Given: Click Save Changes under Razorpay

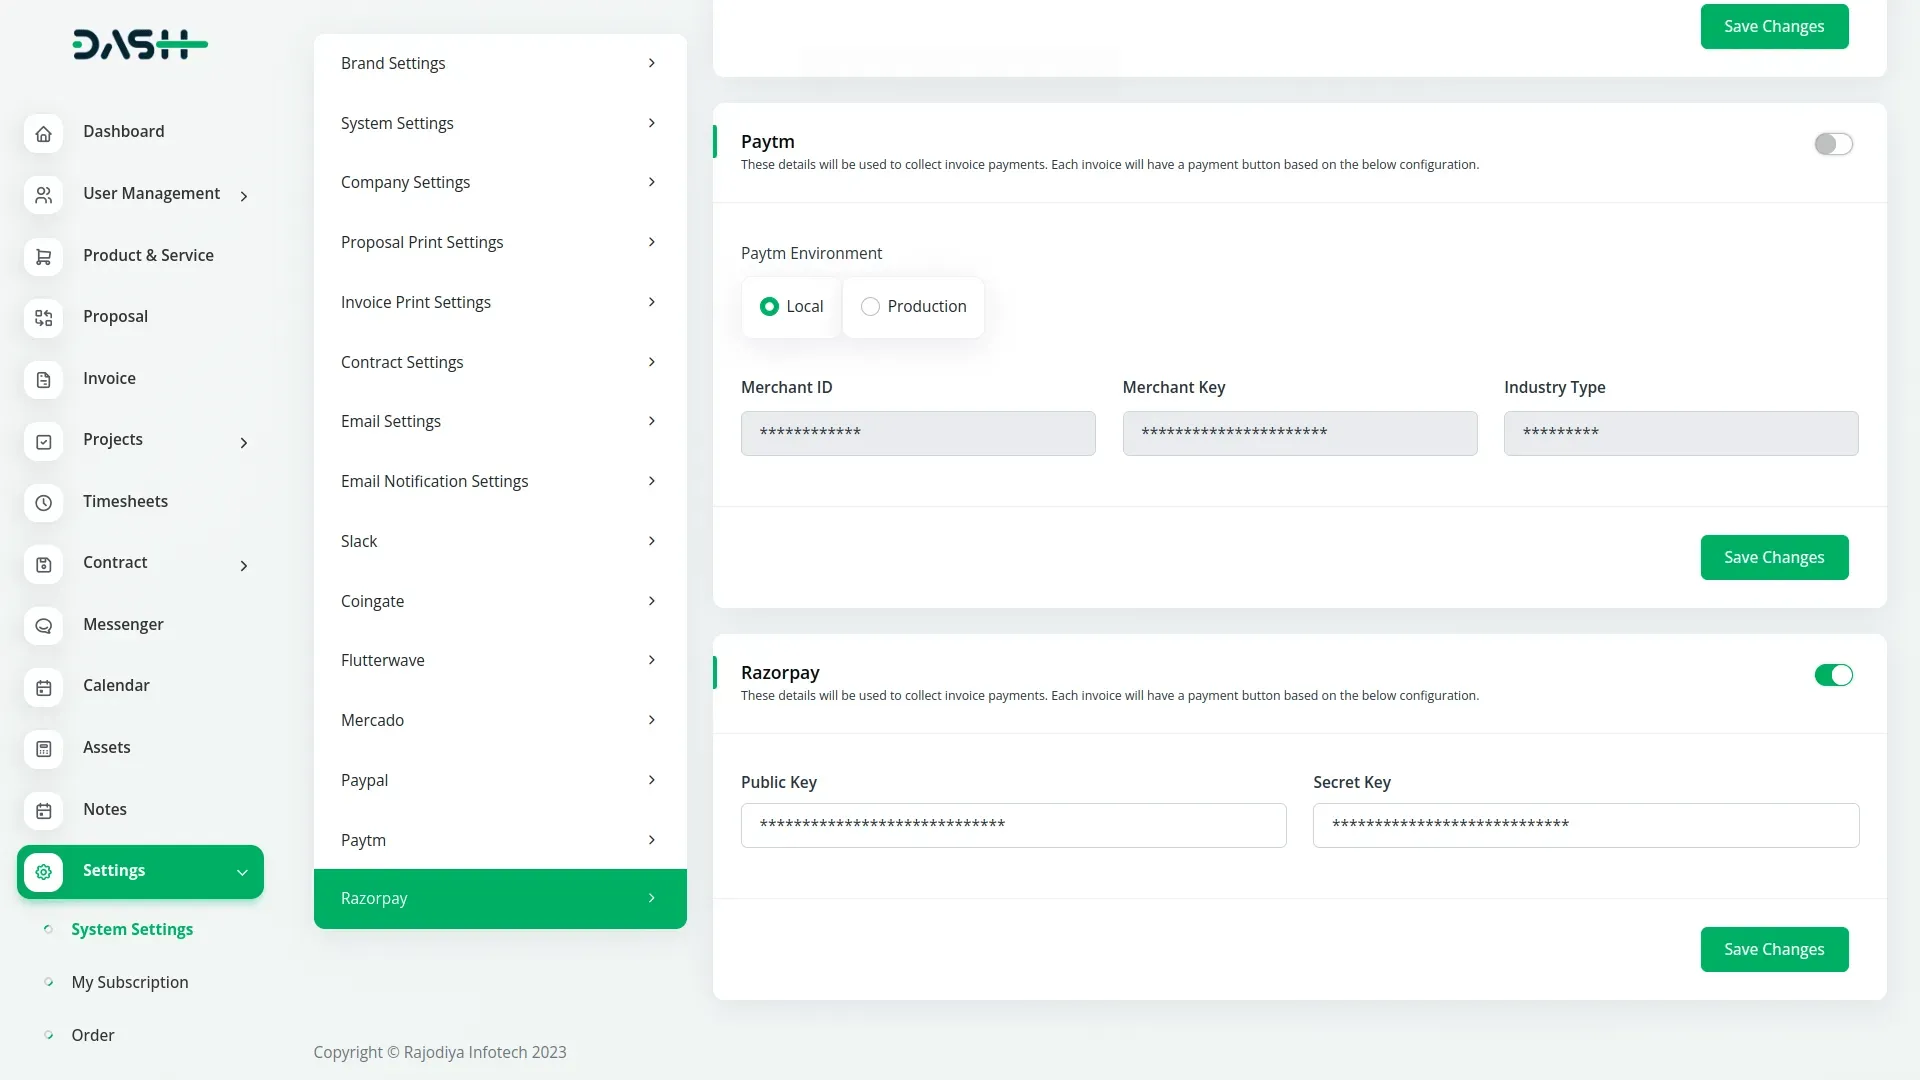Looking at the screenshot, I should (x=1774, y=949).
